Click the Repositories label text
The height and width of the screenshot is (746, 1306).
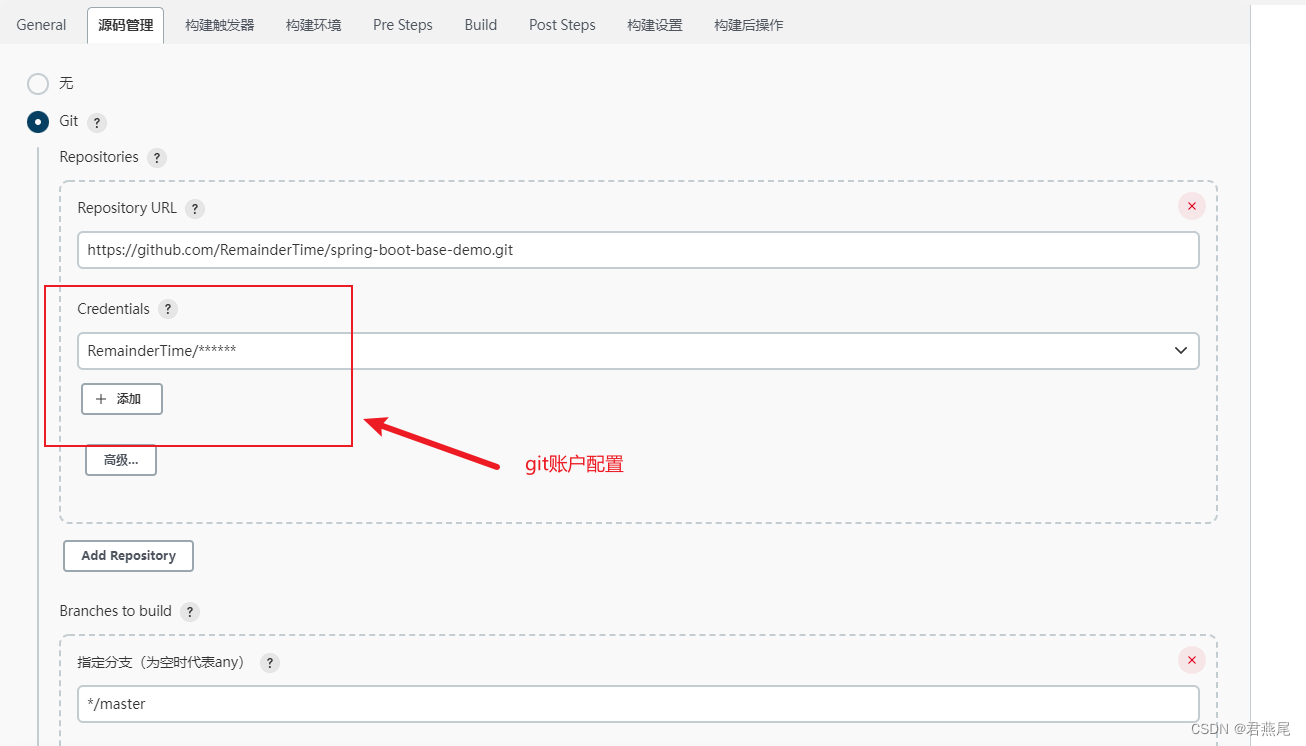pos(99,157)
